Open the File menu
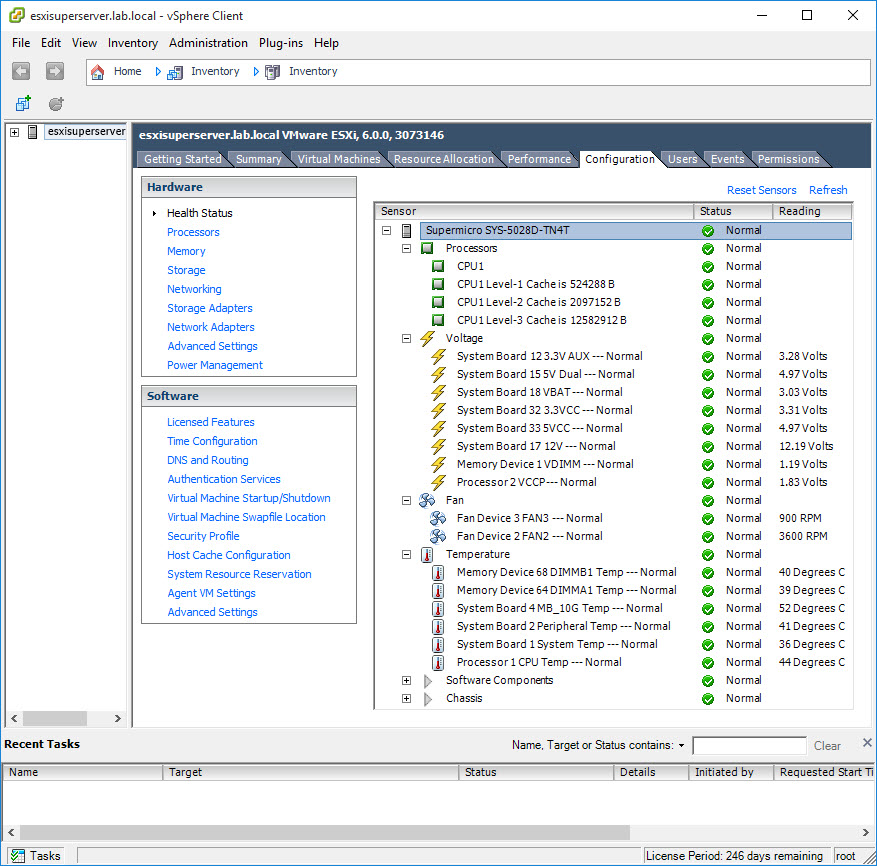 coord(21,43)
